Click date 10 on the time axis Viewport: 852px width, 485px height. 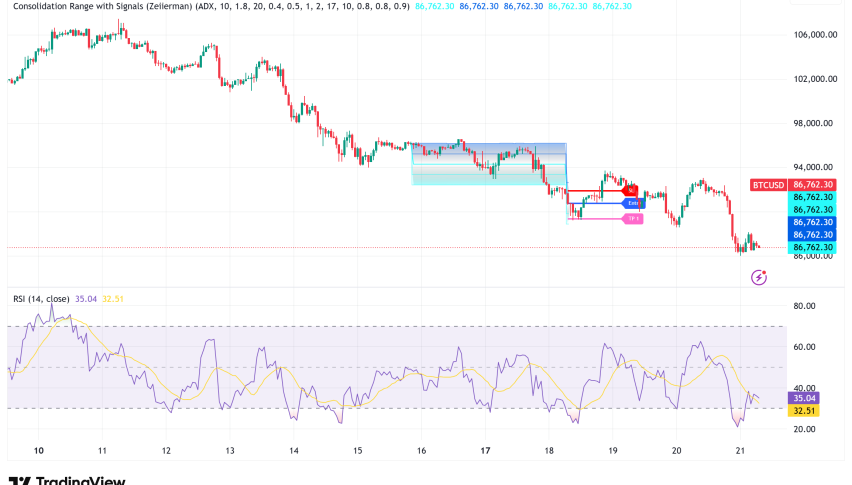pos(38,450)
